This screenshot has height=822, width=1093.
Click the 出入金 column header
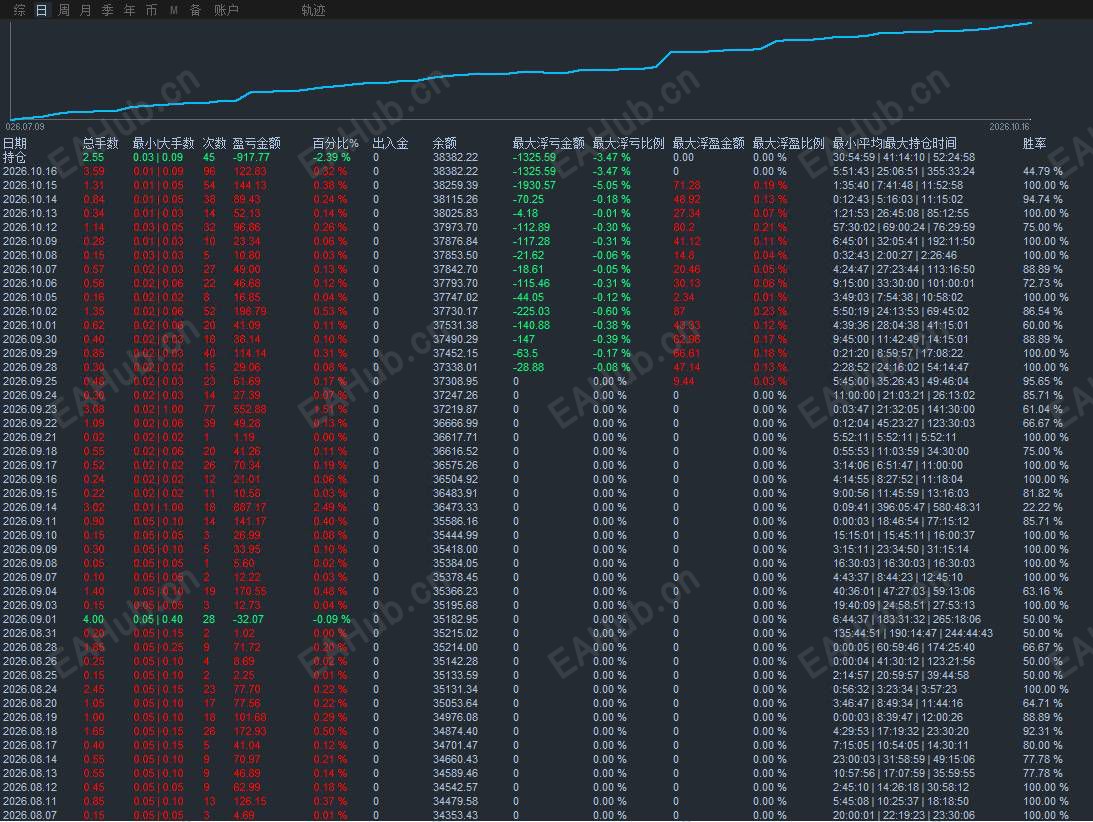pos(390,144)
